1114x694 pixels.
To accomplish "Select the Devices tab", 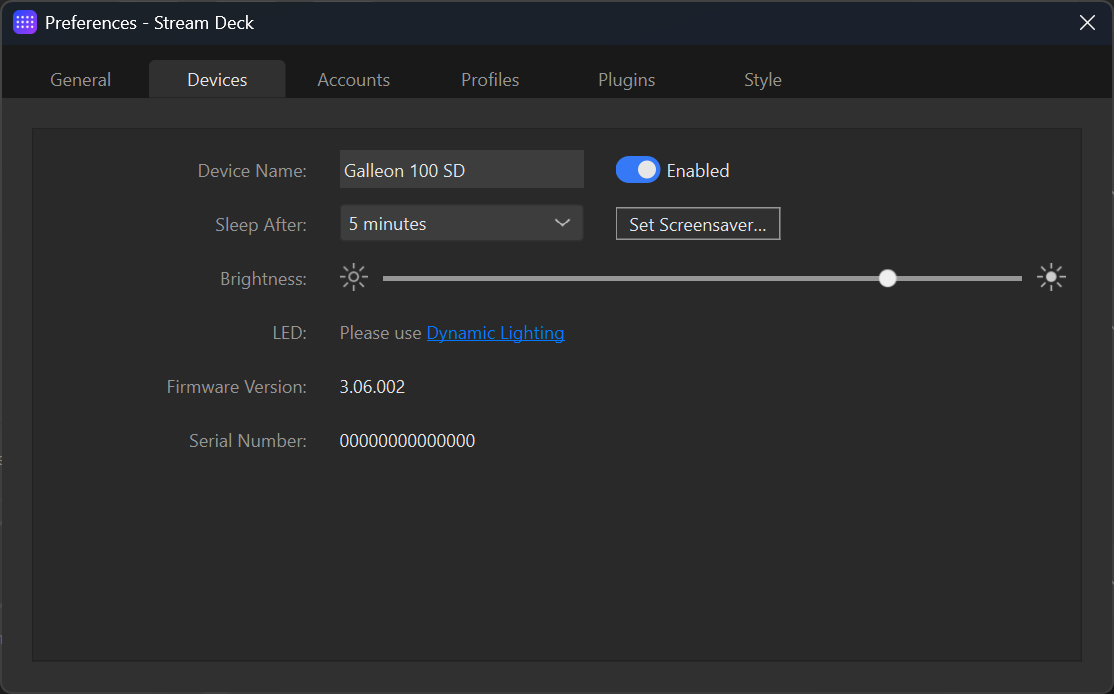I will tap(216, 79).
